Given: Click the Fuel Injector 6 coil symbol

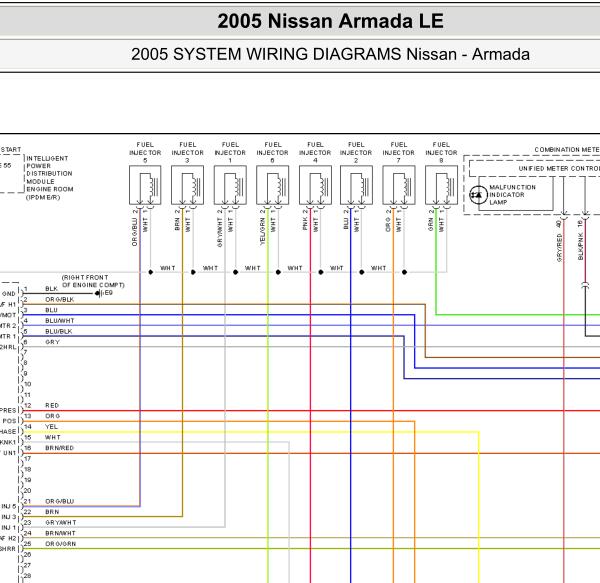Looking at the screenshot, I should [272, 185].
